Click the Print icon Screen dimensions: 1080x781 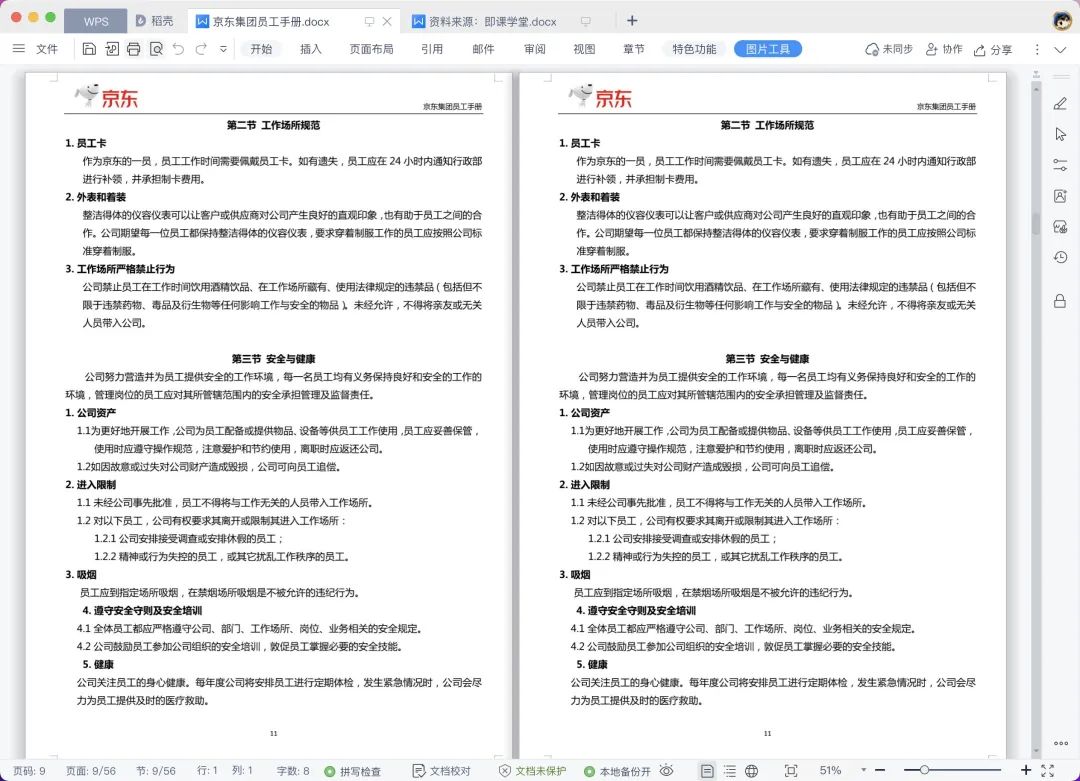(x=133, y=49)
